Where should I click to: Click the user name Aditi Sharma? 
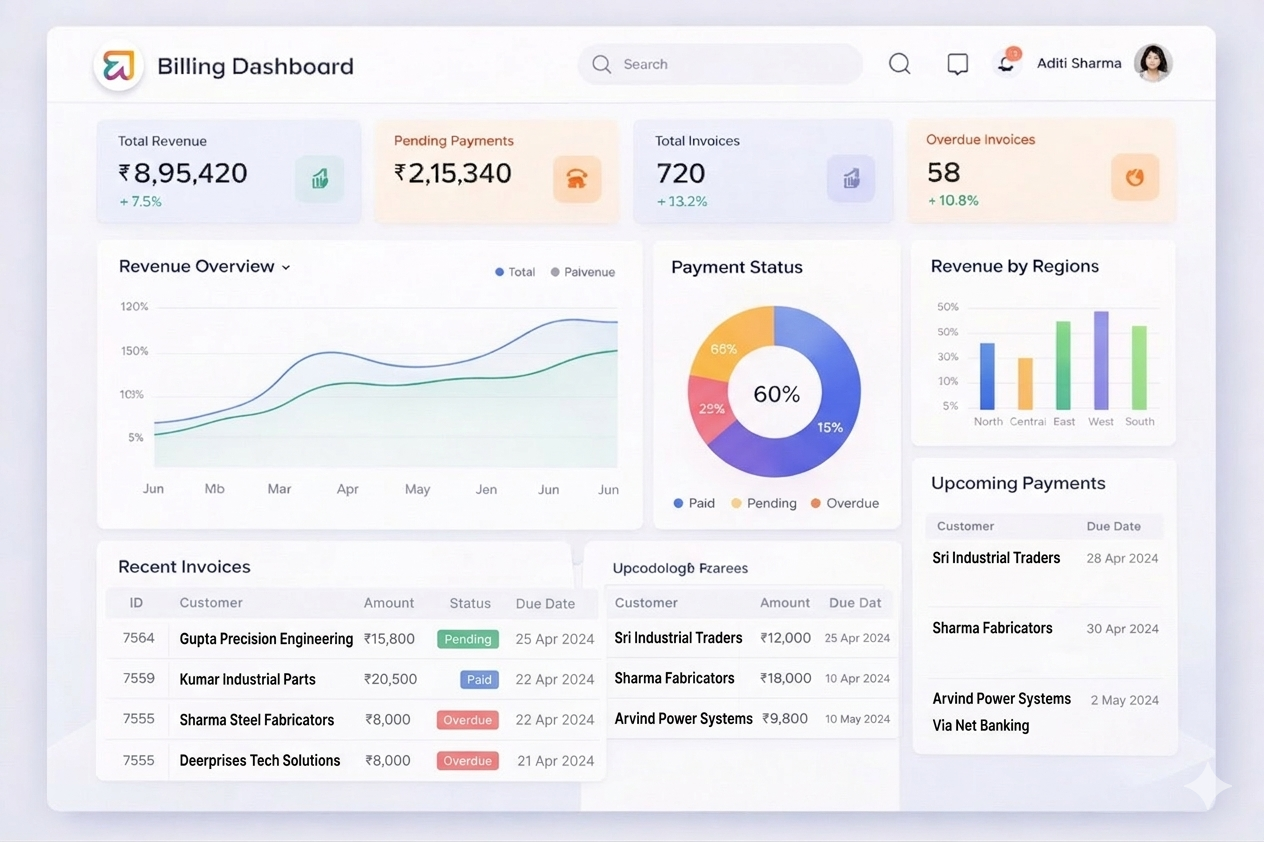pyautogui.click(x=1079, y=63)
